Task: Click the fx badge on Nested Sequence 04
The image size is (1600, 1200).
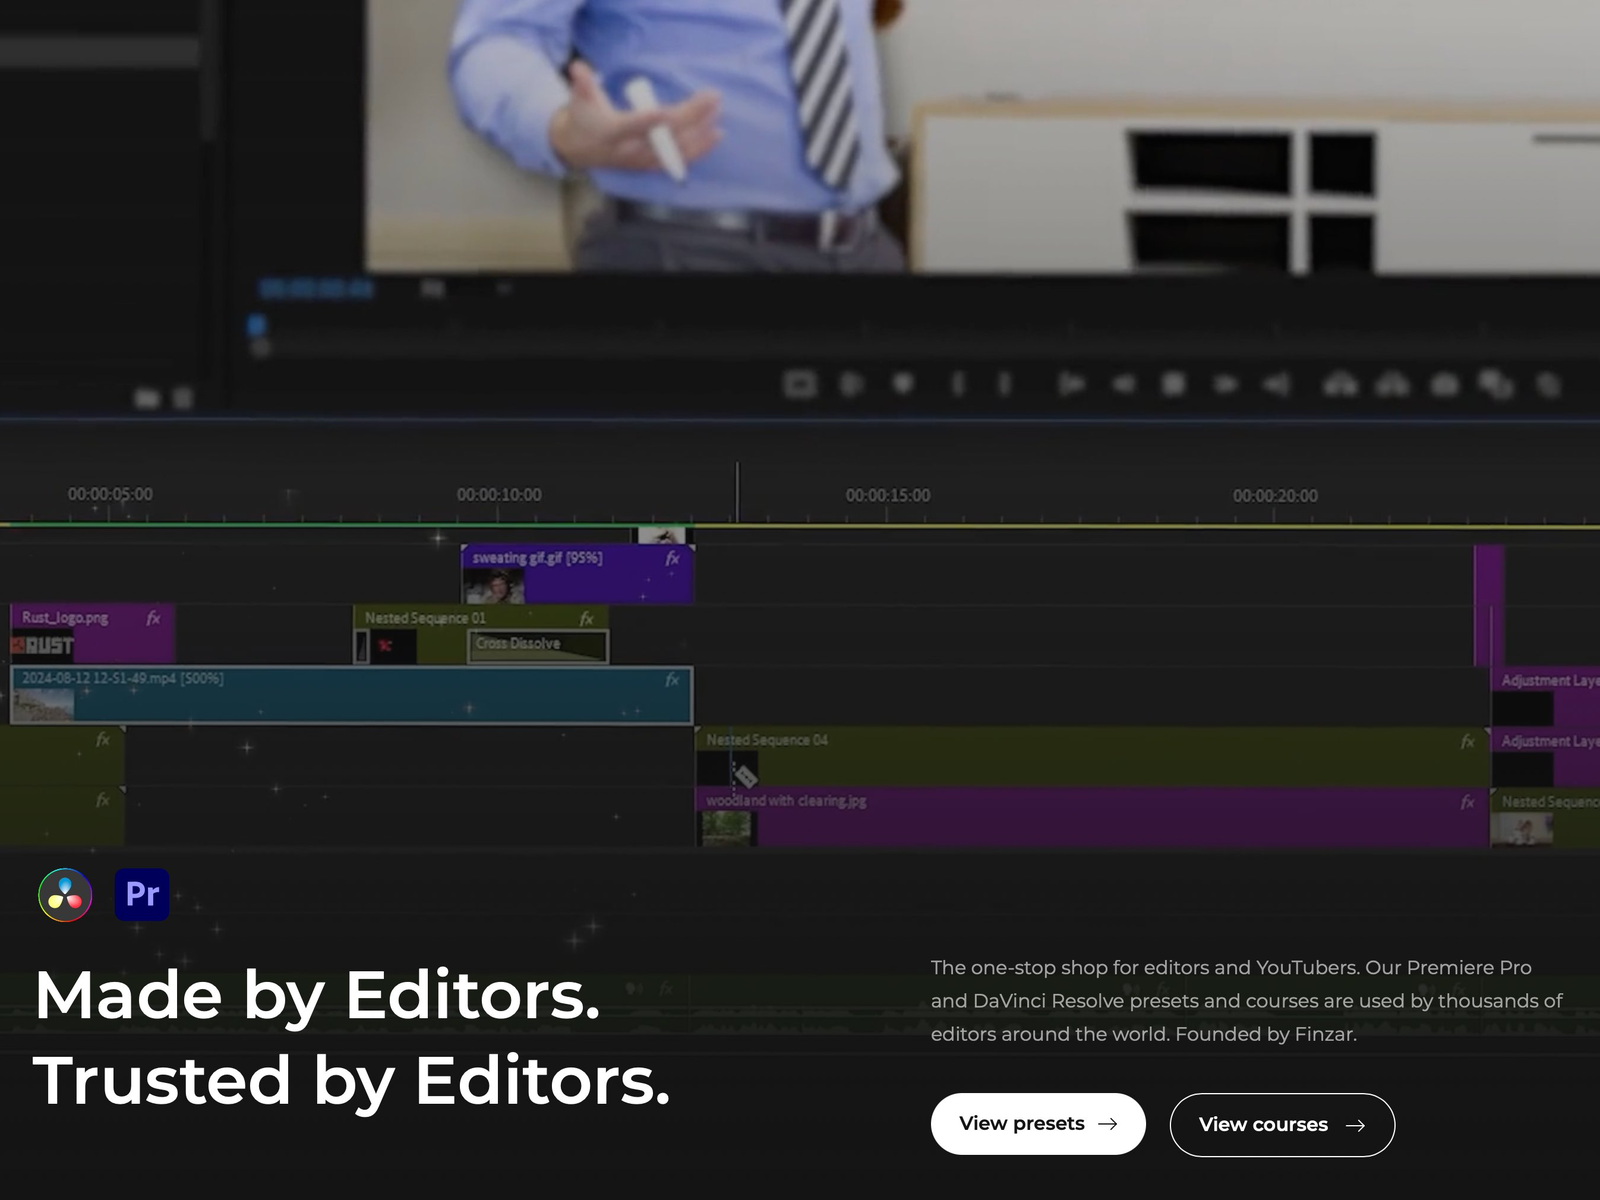Action: click(1468, 741)
